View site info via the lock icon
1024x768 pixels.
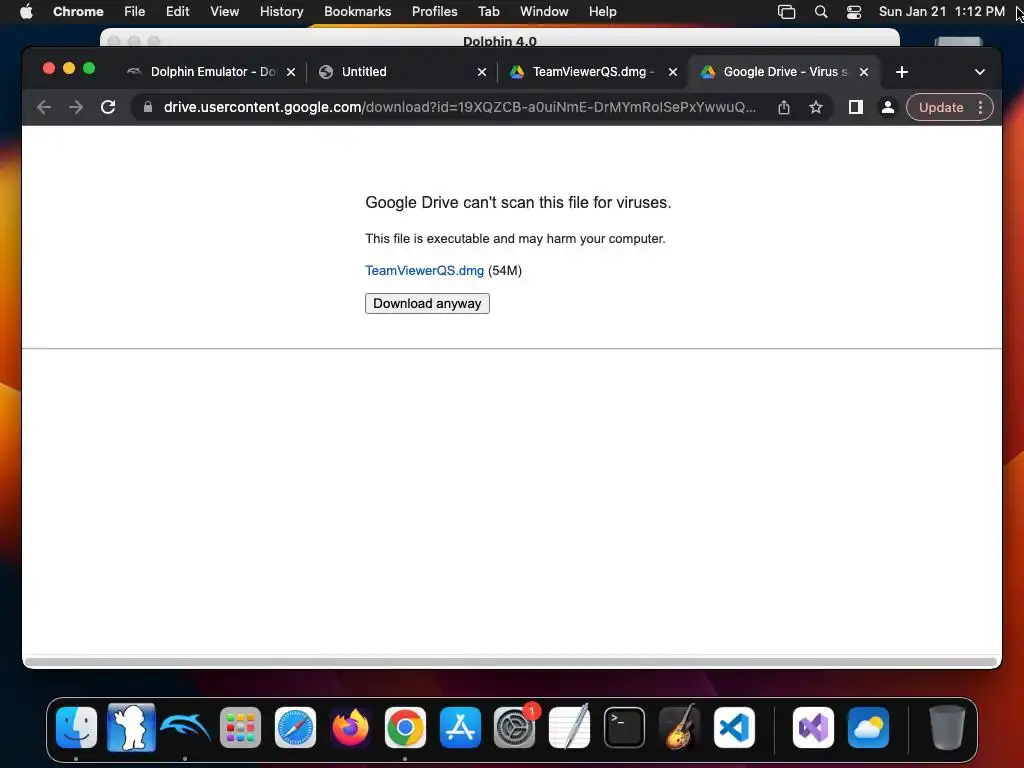[x=148, y=107]
